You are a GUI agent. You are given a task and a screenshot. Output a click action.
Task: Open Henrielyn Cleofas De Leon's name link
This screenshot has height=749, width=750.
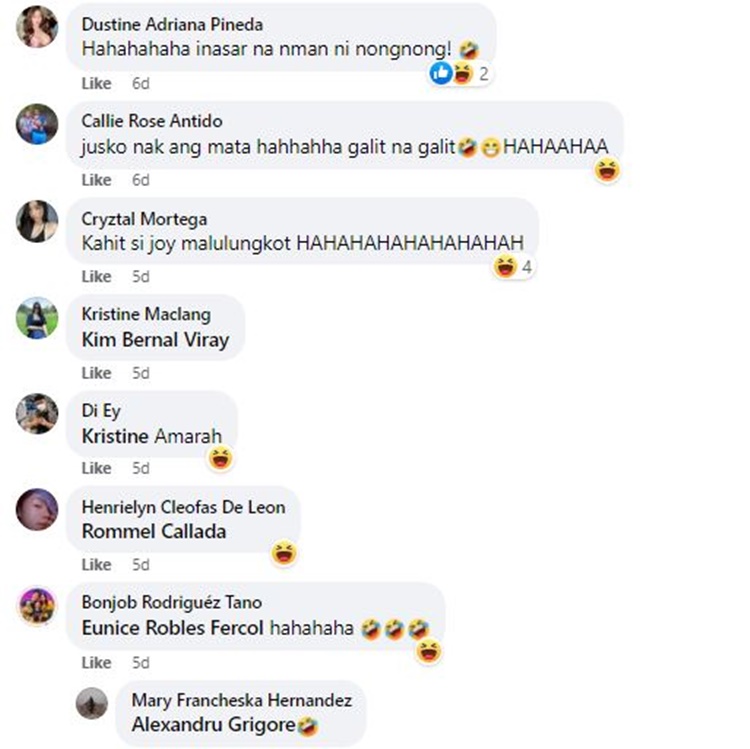coord(183,507)
